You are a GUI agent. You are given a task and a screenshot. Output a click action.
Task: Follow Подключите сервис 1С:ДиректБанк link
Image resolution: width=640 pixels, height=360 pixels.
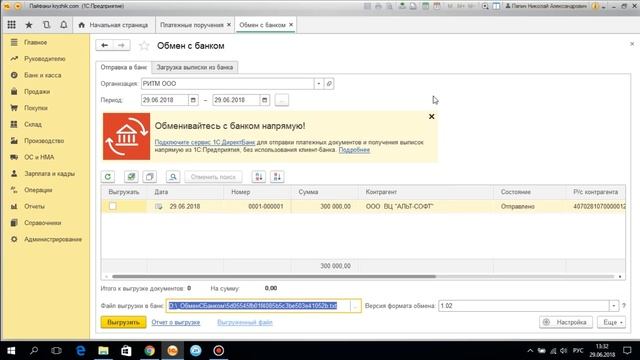pyautogui.click(x=205, y=142)
